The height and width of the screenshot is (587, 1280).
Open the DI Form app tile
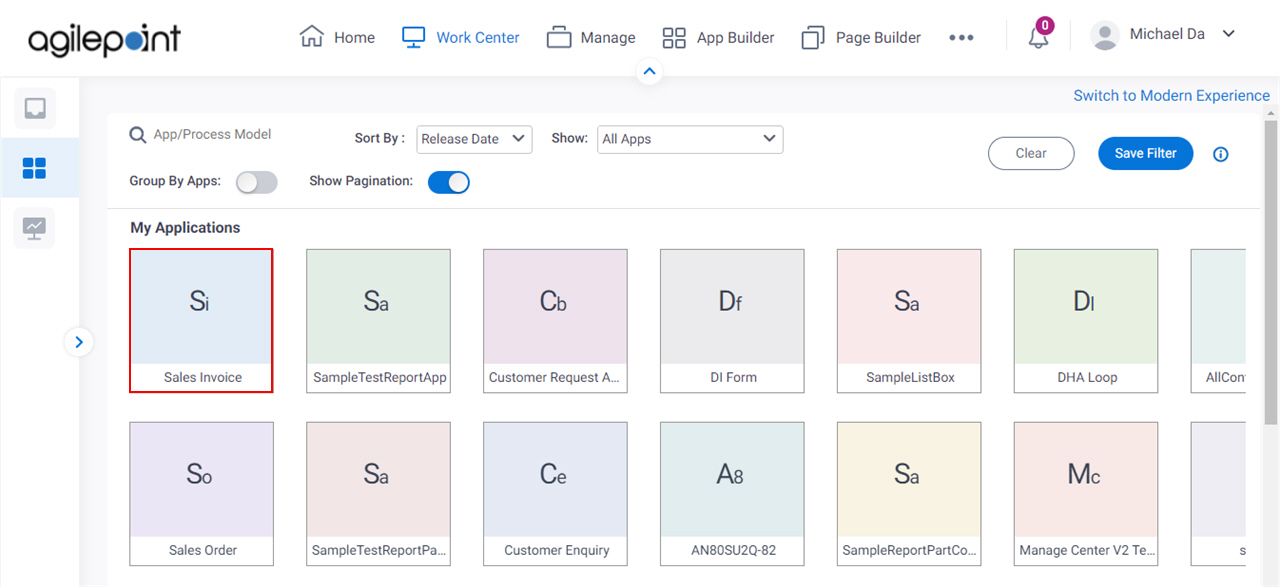click(x=733, y=320)
